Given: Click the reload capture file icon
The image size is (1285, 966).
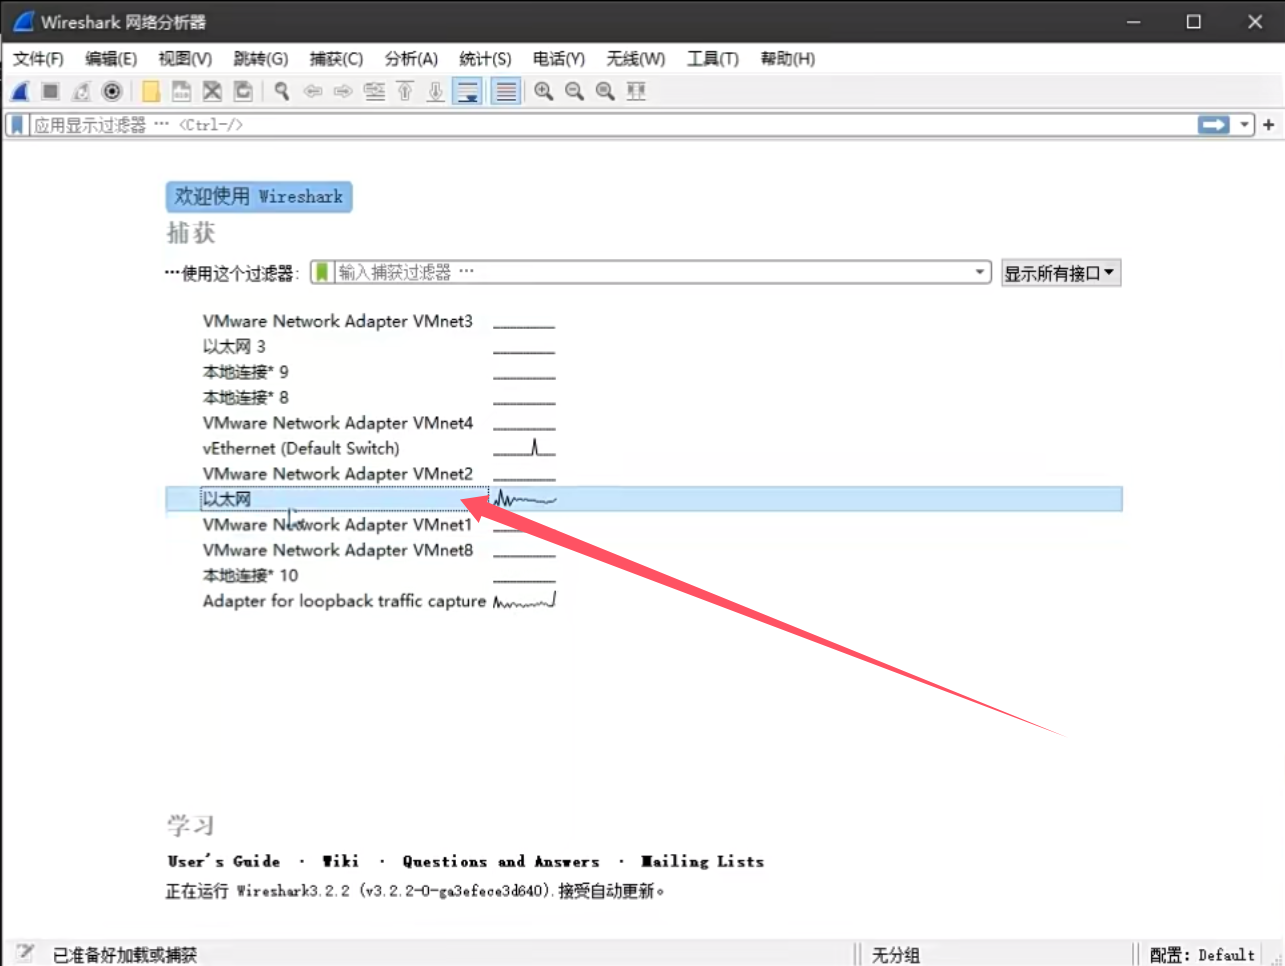Looking at the screenshot, I should [243, 92].
